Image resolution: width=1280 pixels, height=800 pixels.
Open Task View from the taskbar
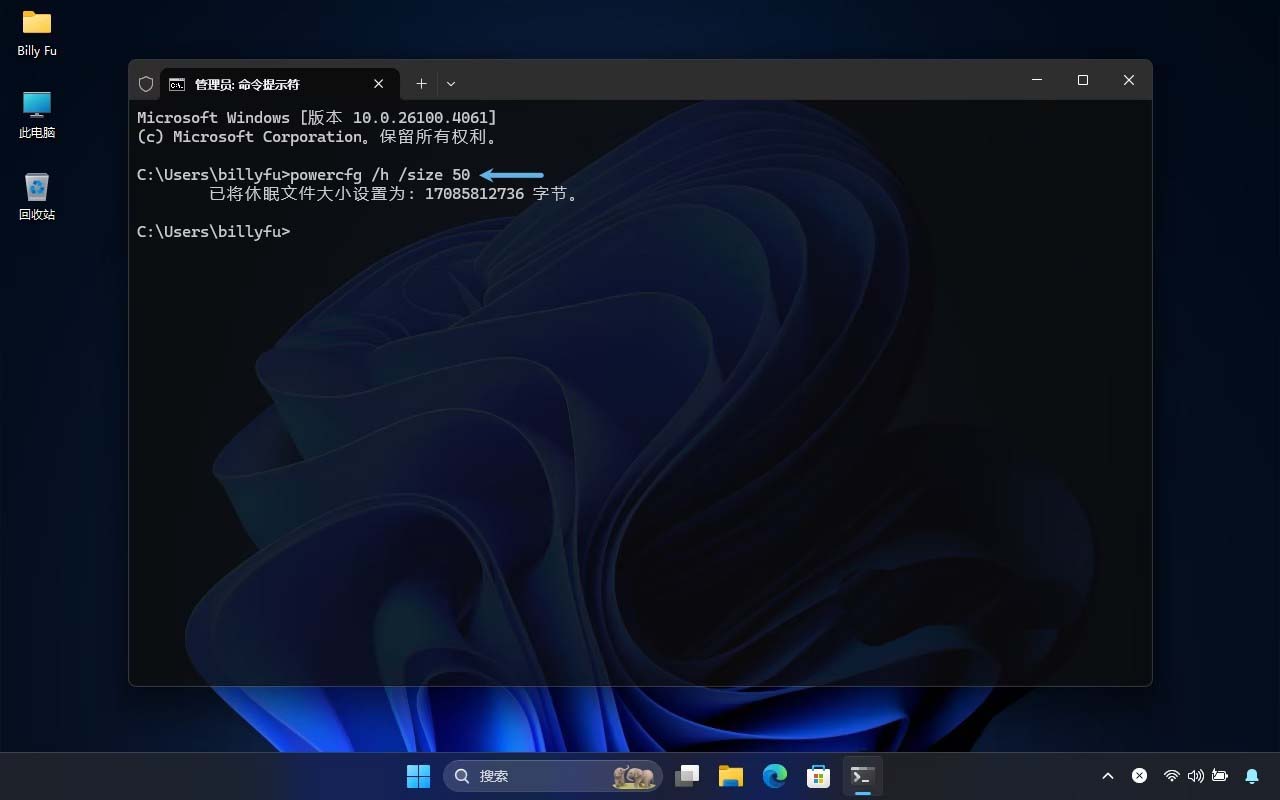(687, 775)
